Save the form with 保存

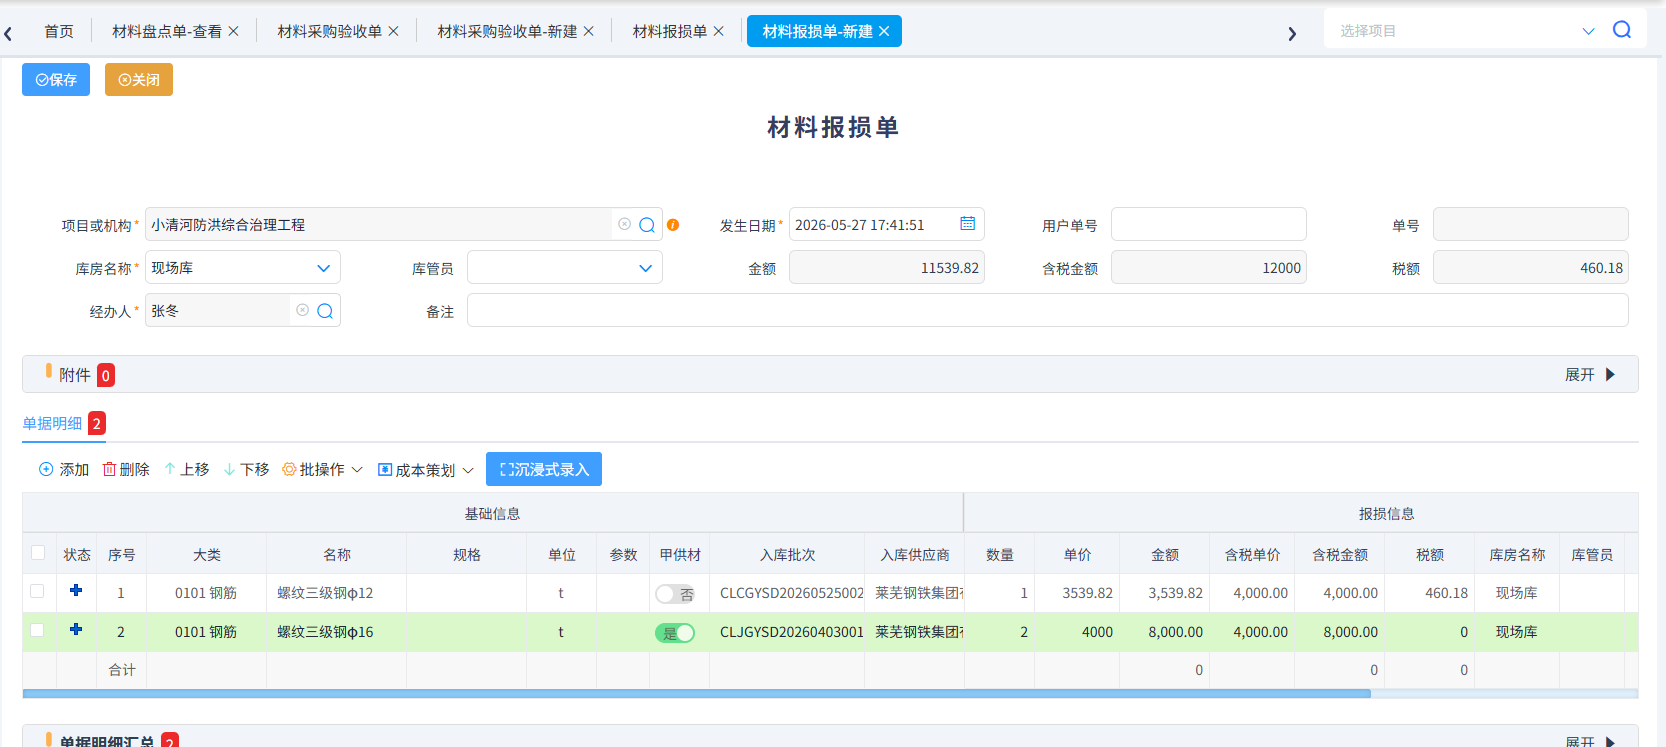pos(56,80)
